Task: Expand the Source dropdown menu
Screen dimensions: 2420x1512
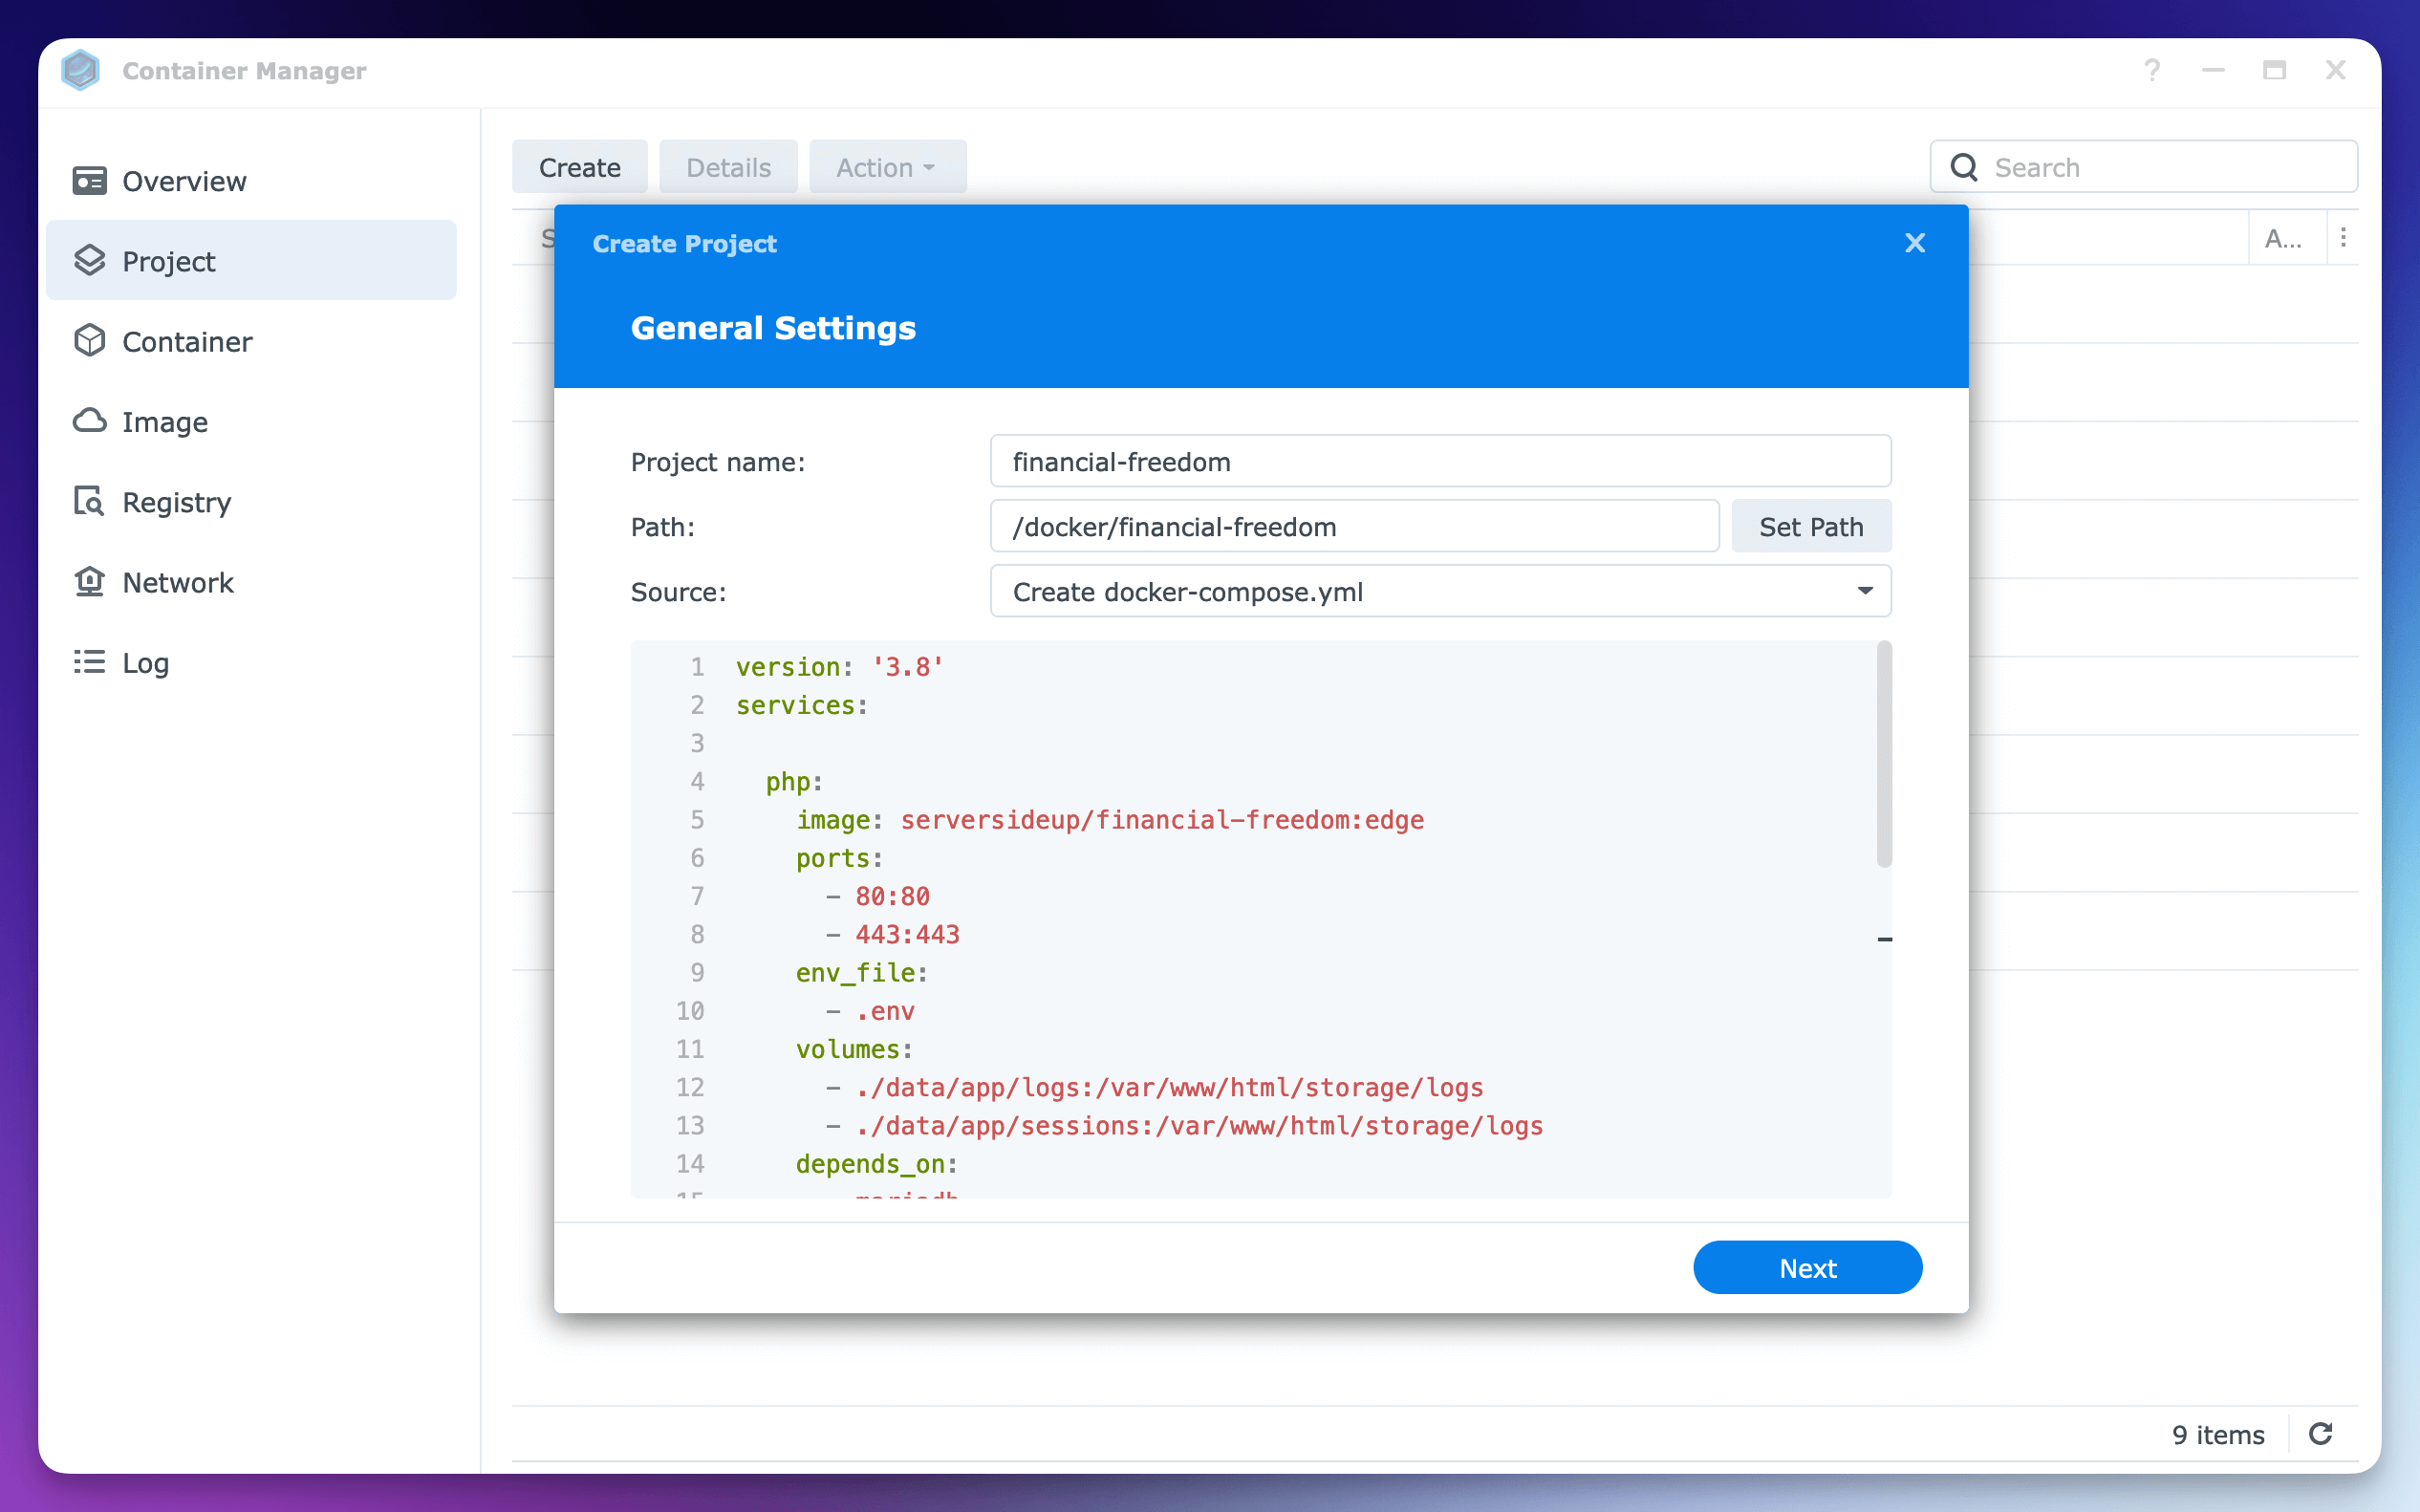Action: pos(1867,591)
